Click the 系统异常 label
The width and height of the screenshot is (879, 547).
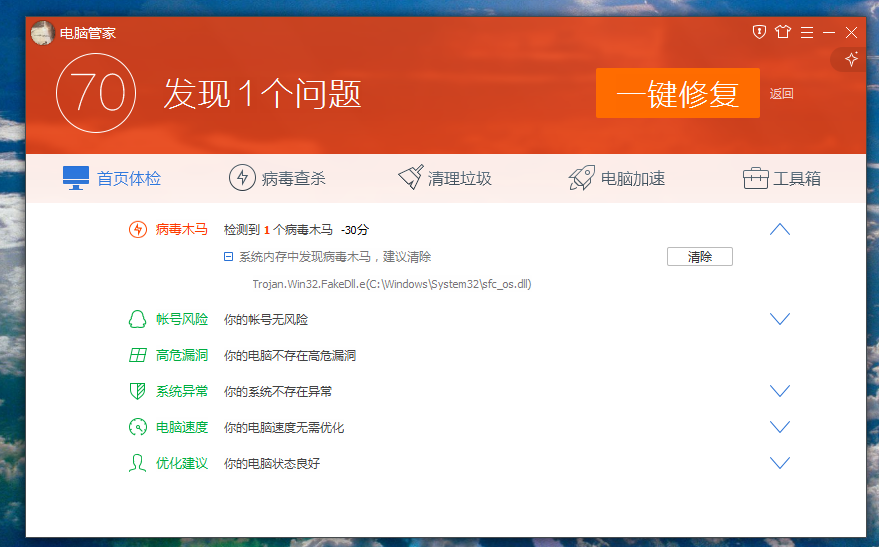tap(182, 391)
